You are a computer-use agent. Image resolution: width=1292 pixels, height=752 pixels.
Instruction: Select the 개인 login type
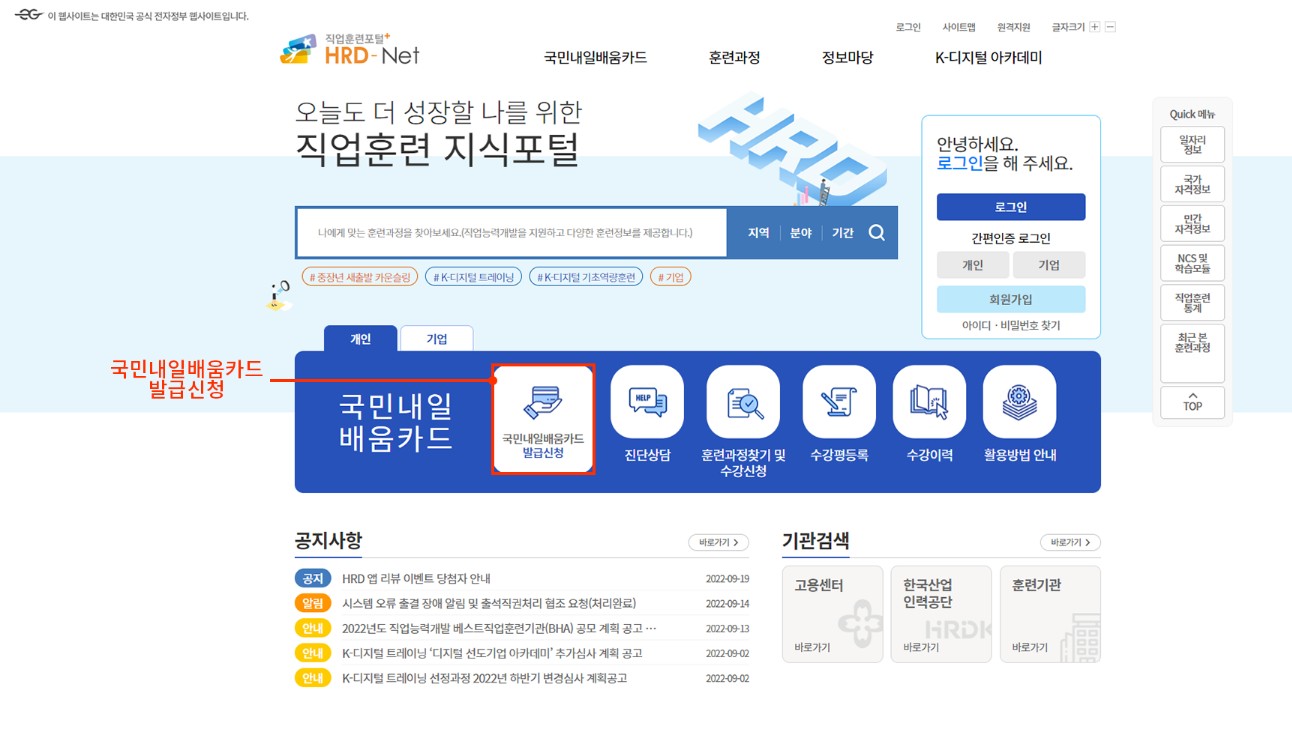(x=973, y=264)
